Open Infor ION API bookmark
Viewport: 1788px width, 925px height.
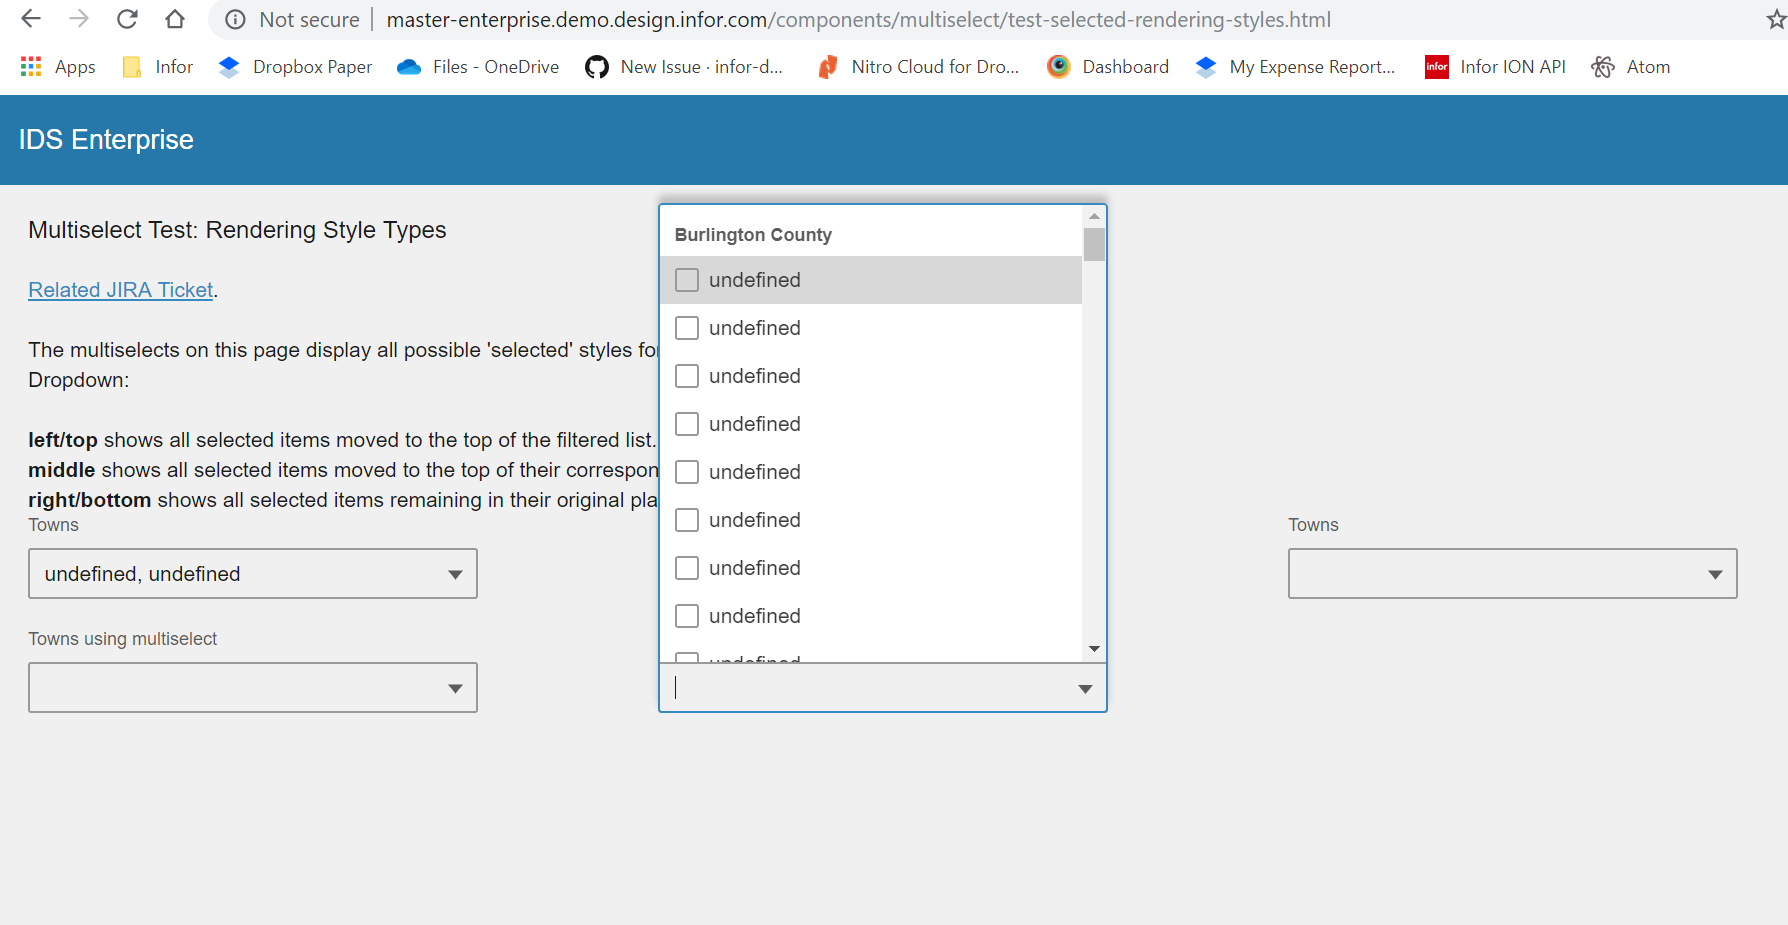[x=1495, y=67]
